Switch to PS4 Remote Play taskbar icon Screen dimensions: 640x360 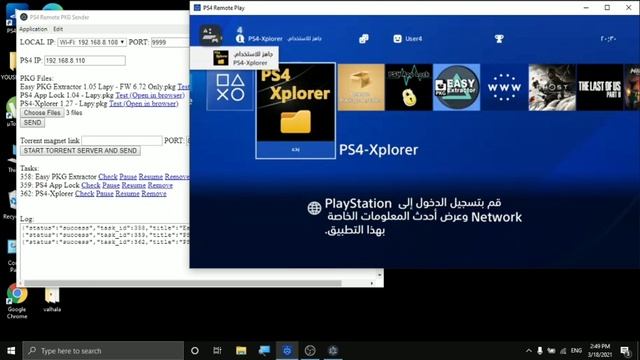pyautogui.click(x=287, y=351)
